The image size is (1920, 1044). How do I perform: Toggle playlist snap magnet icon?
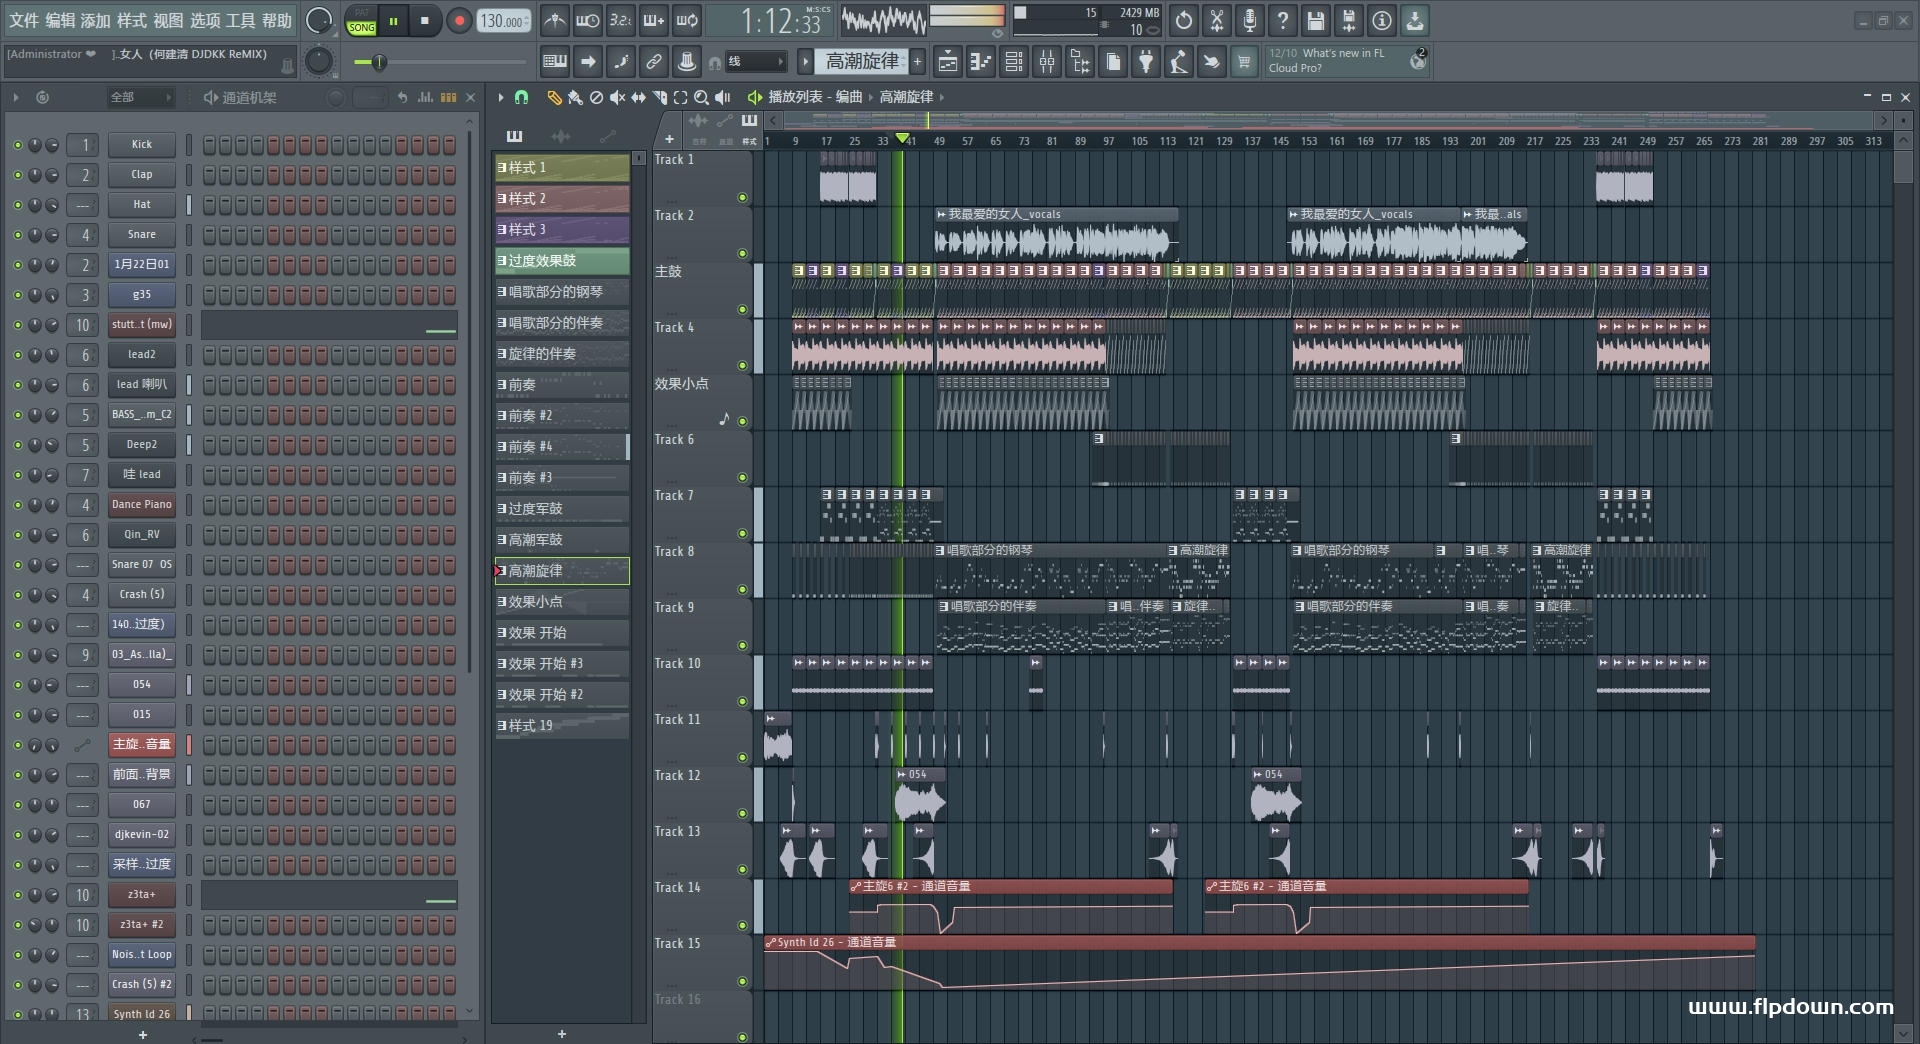click(x=521, y=97)
